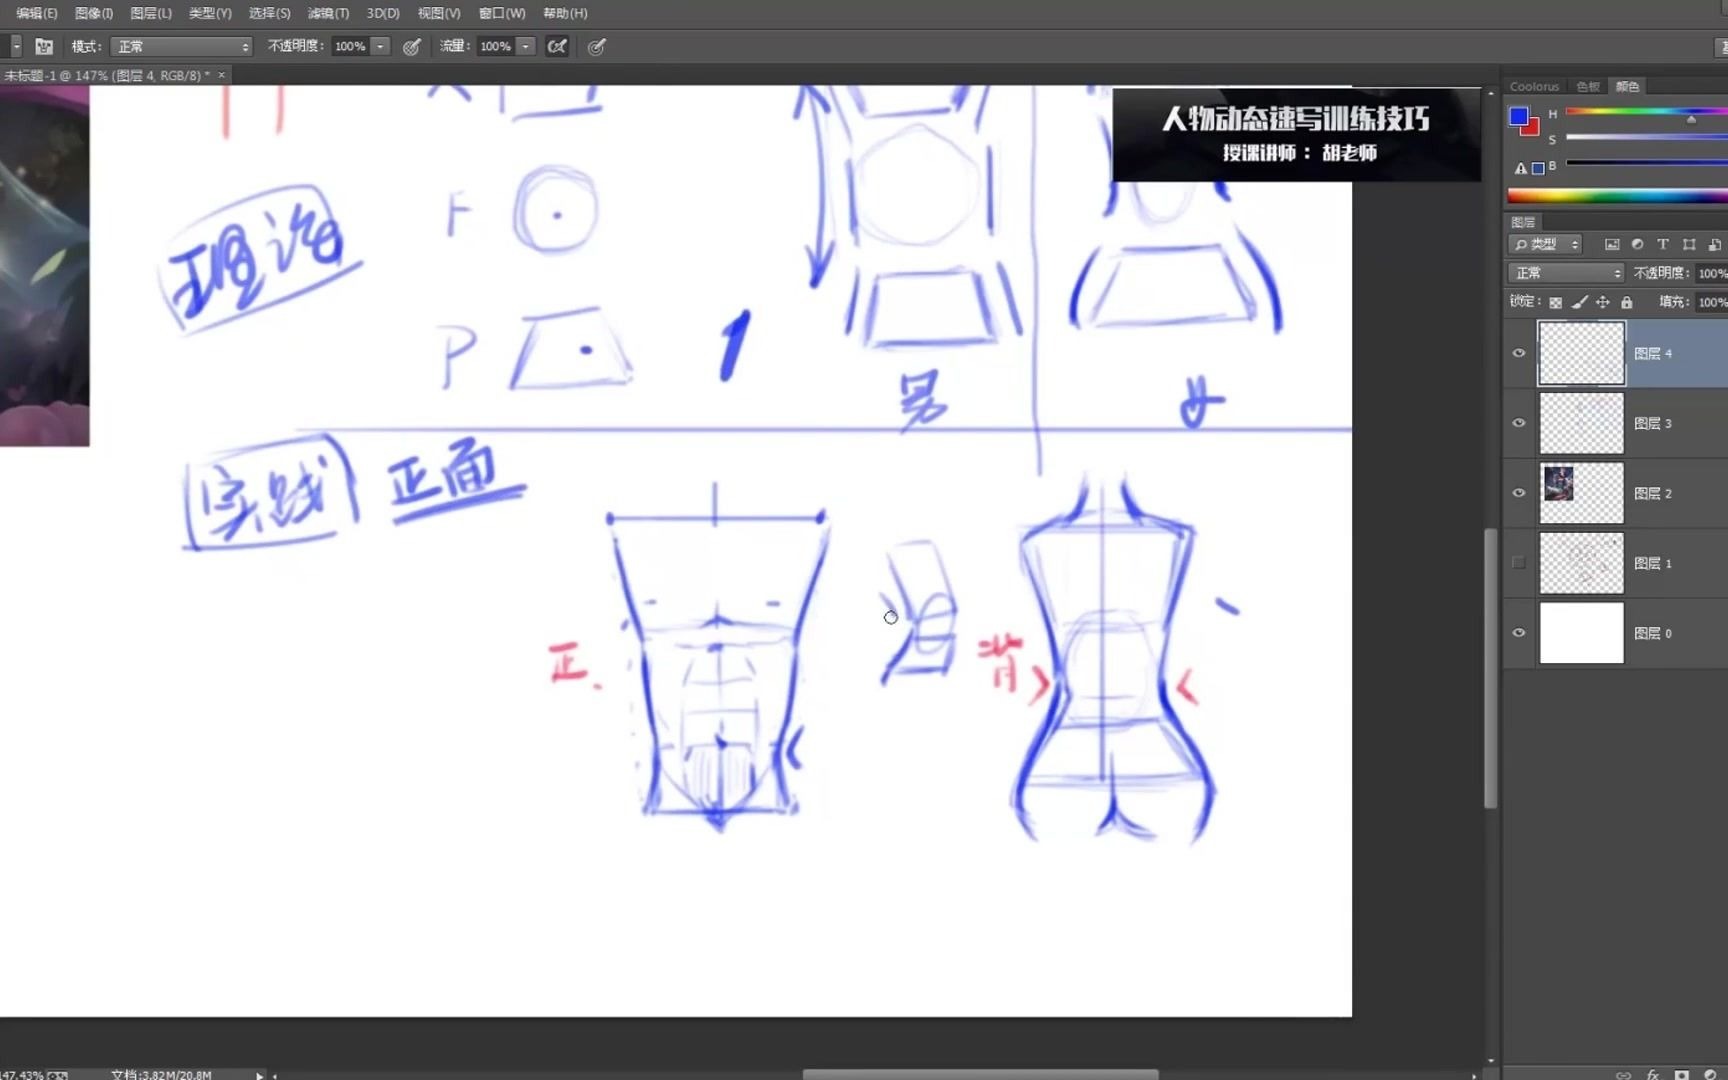Click the Add layer mask icon
The width and height of the screenshot is (1728, 1080).
pyautogui.click(x=1683, y=1074)
